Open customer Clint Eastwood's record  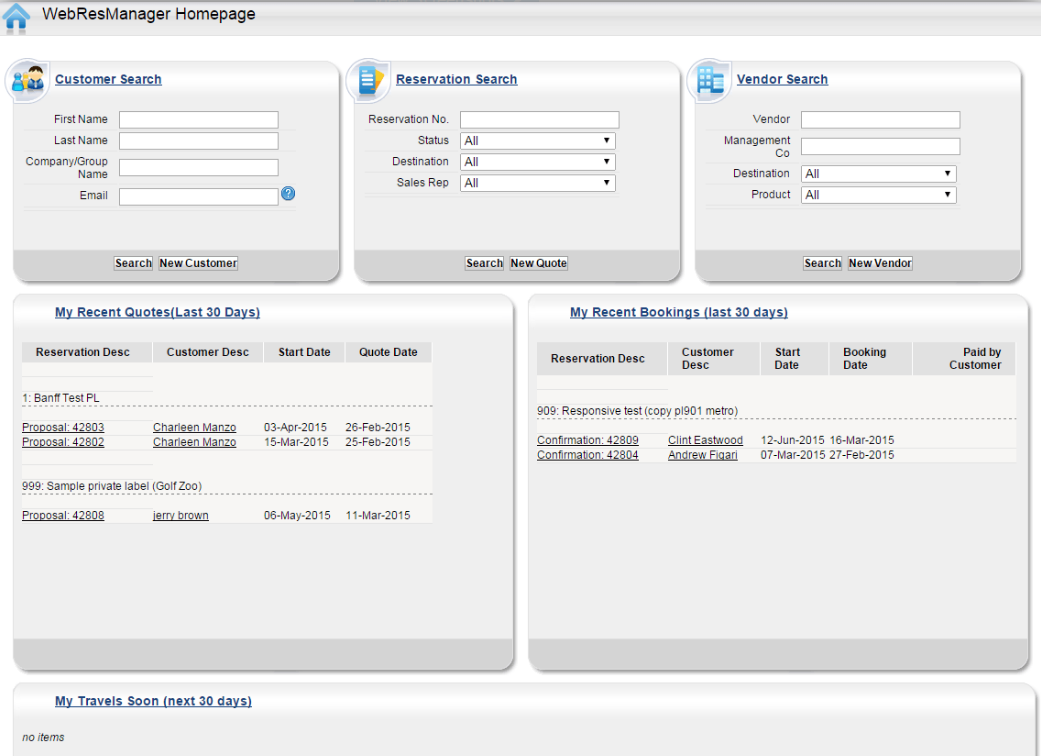(705, 439)
